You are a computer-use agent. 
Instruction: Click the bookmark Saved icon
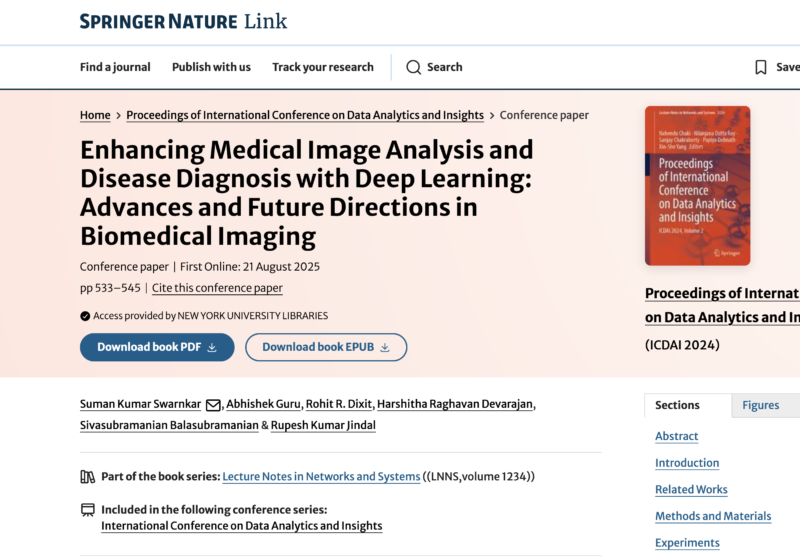(x=761, y=67)
